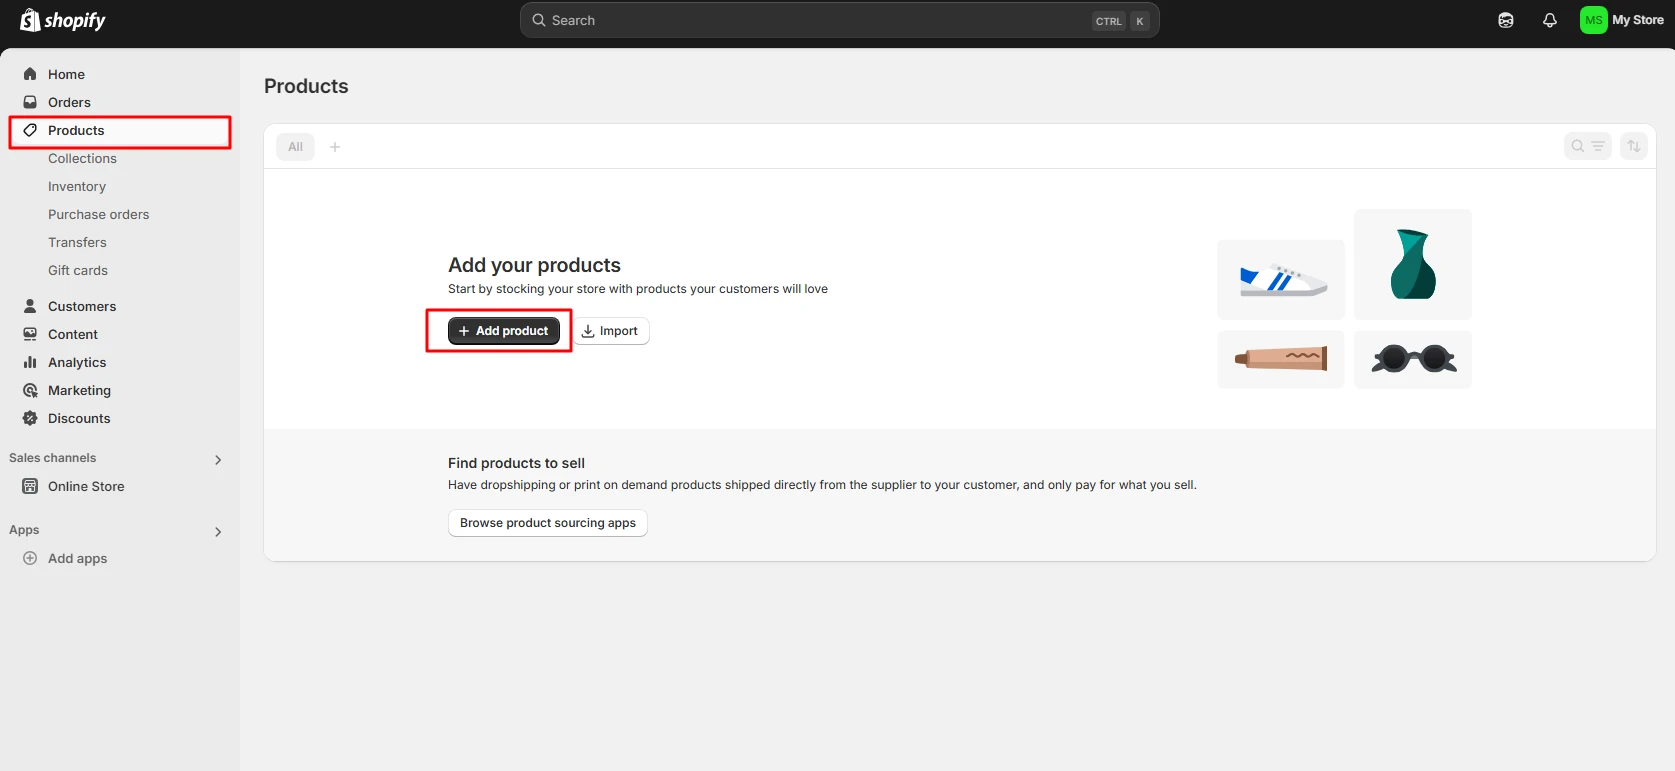Click the Discounts badge icon in sidebar

(30, 418)
